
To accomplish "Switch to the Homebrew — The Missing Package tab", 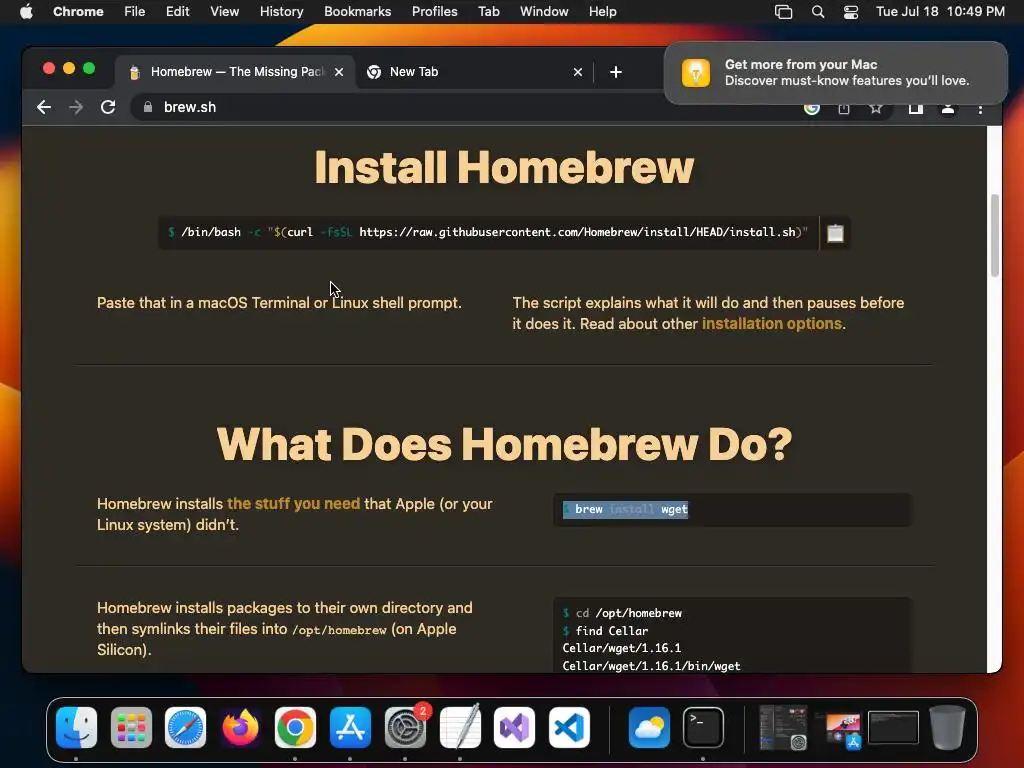I will point(236,72).
